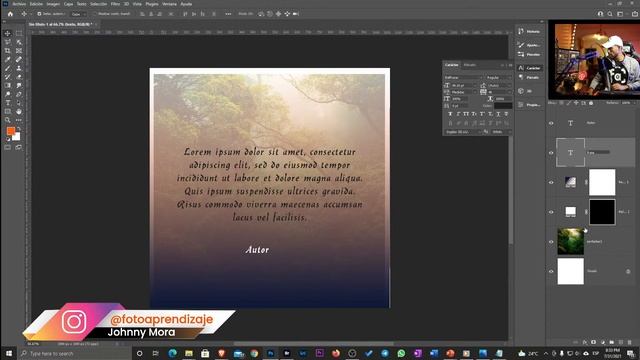Open the font size dropdown

click(464, 85)
